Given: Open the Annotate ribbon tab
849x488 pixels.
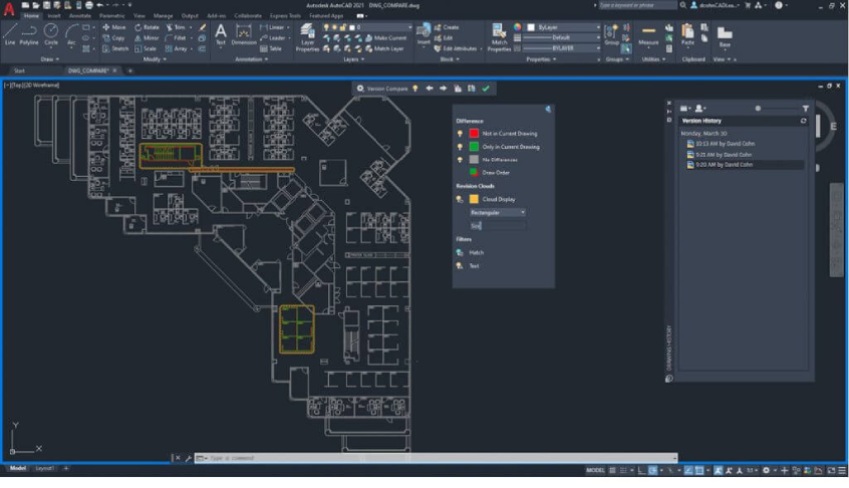Looking at the screenshot, I should [80, 16].
